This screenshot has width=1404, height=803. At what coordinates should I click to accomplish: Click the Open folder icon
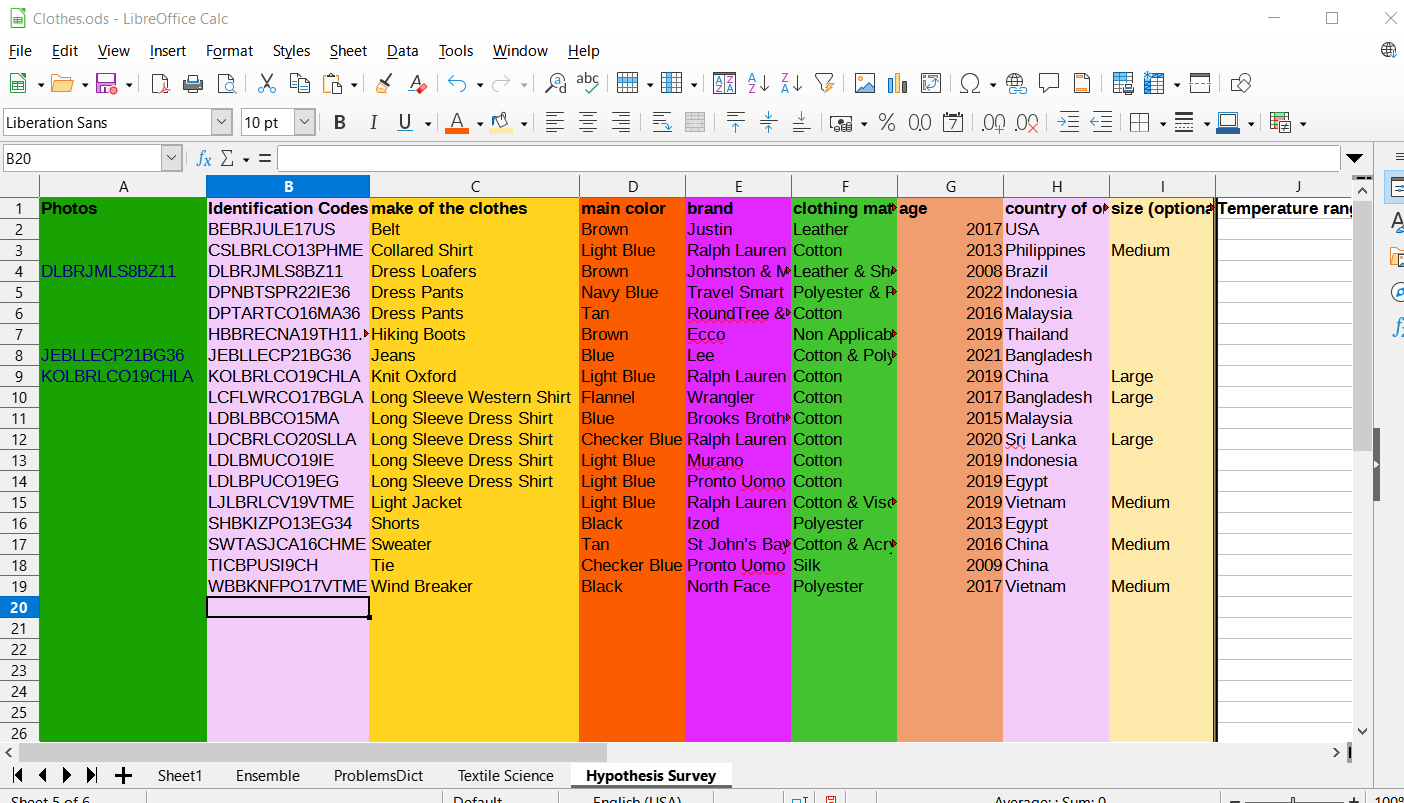62,84
